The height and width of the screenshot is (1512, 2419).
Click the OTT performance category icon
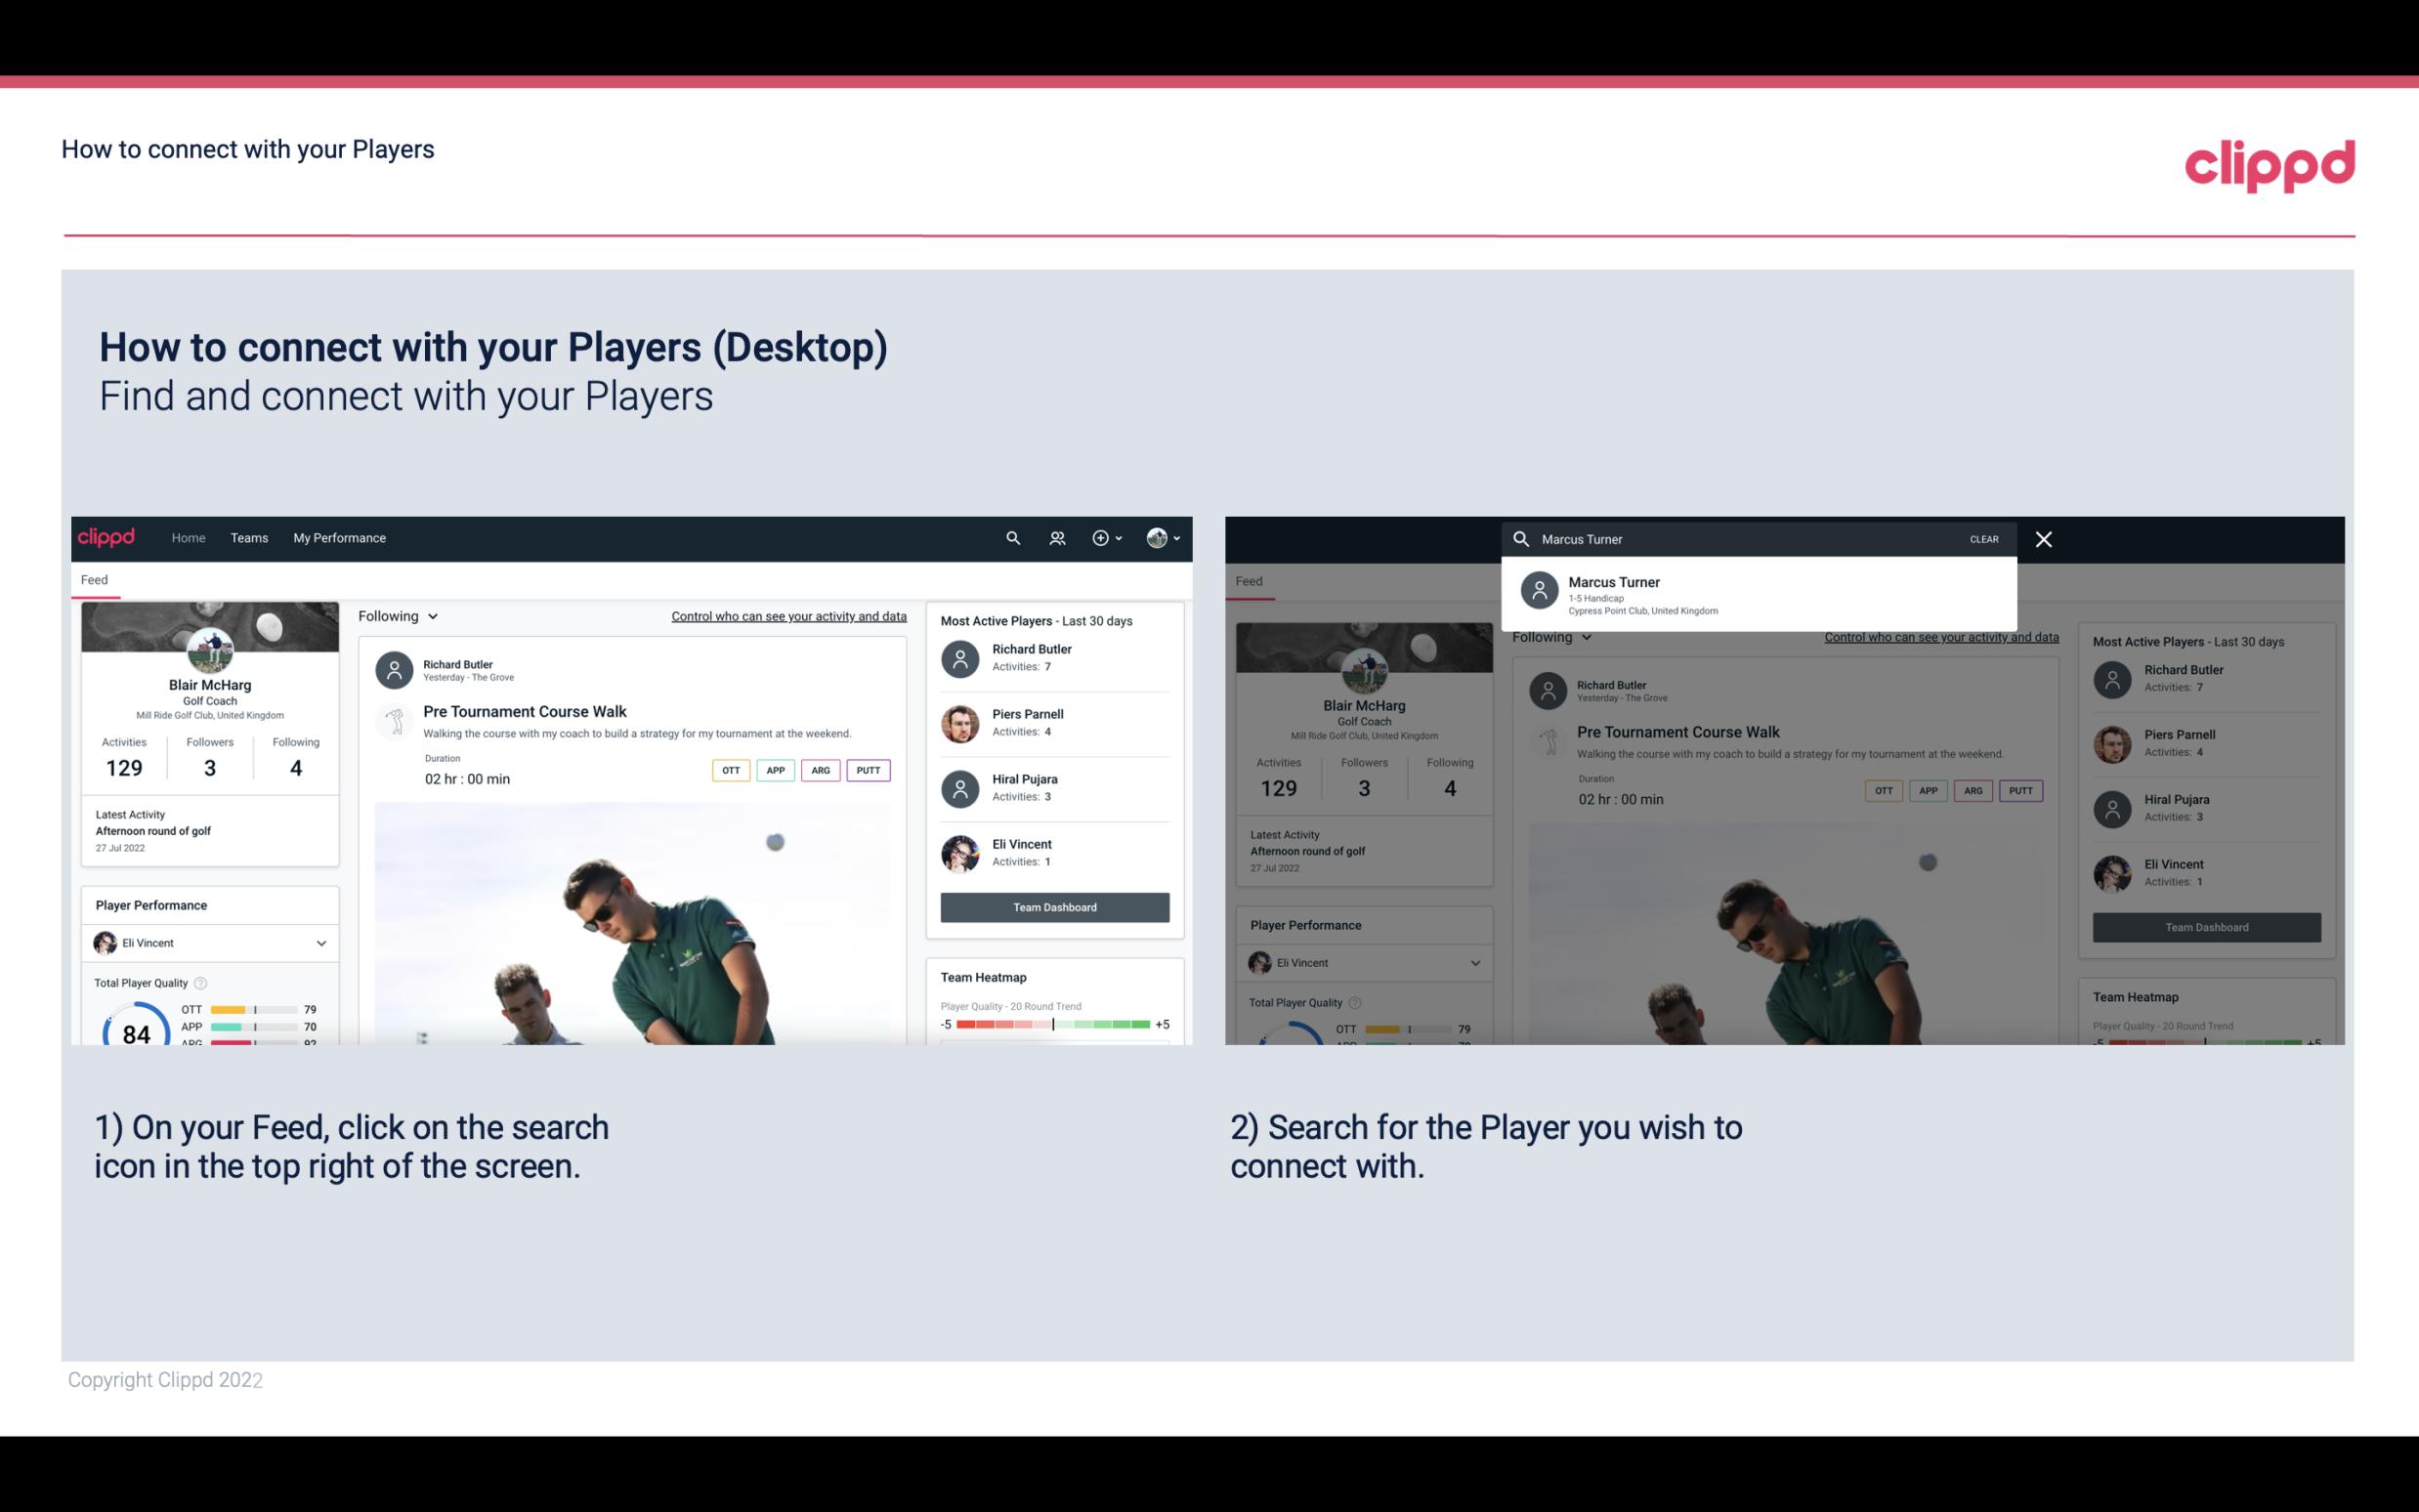click(728, 768)
